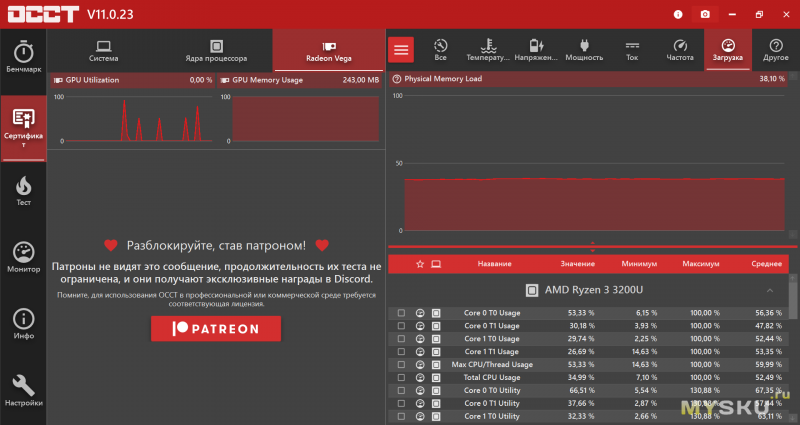Collapse the AMD Ryzen 3 3200U group chevron
This screenshot has width=800, height=425.
[769, 290]
